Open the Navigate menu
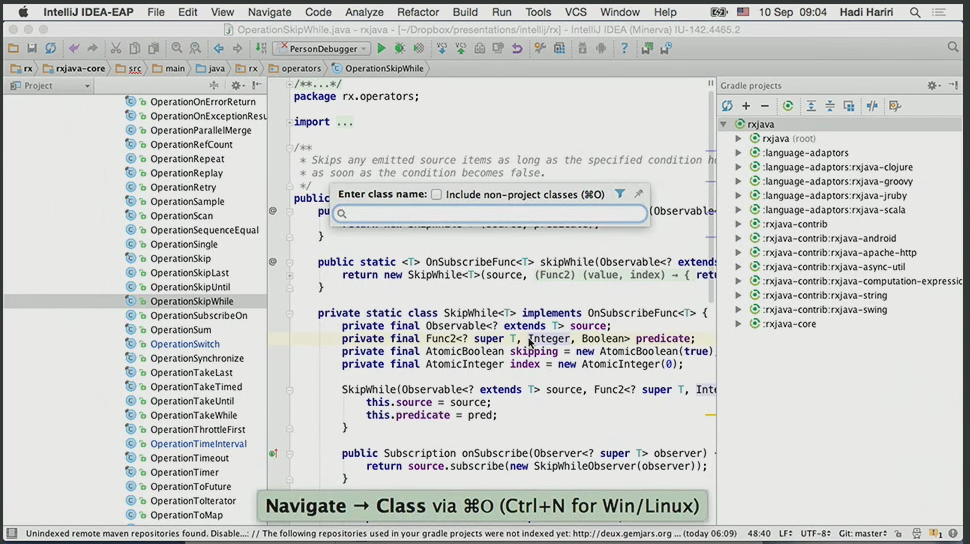The width and height of the screenshot is (970, 544). pos(269,12)
